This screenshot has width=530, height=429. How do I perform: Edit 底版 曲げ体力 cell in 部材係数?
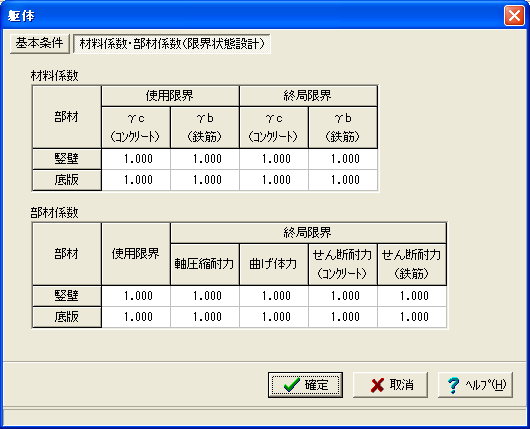click(x=274, y=317)
